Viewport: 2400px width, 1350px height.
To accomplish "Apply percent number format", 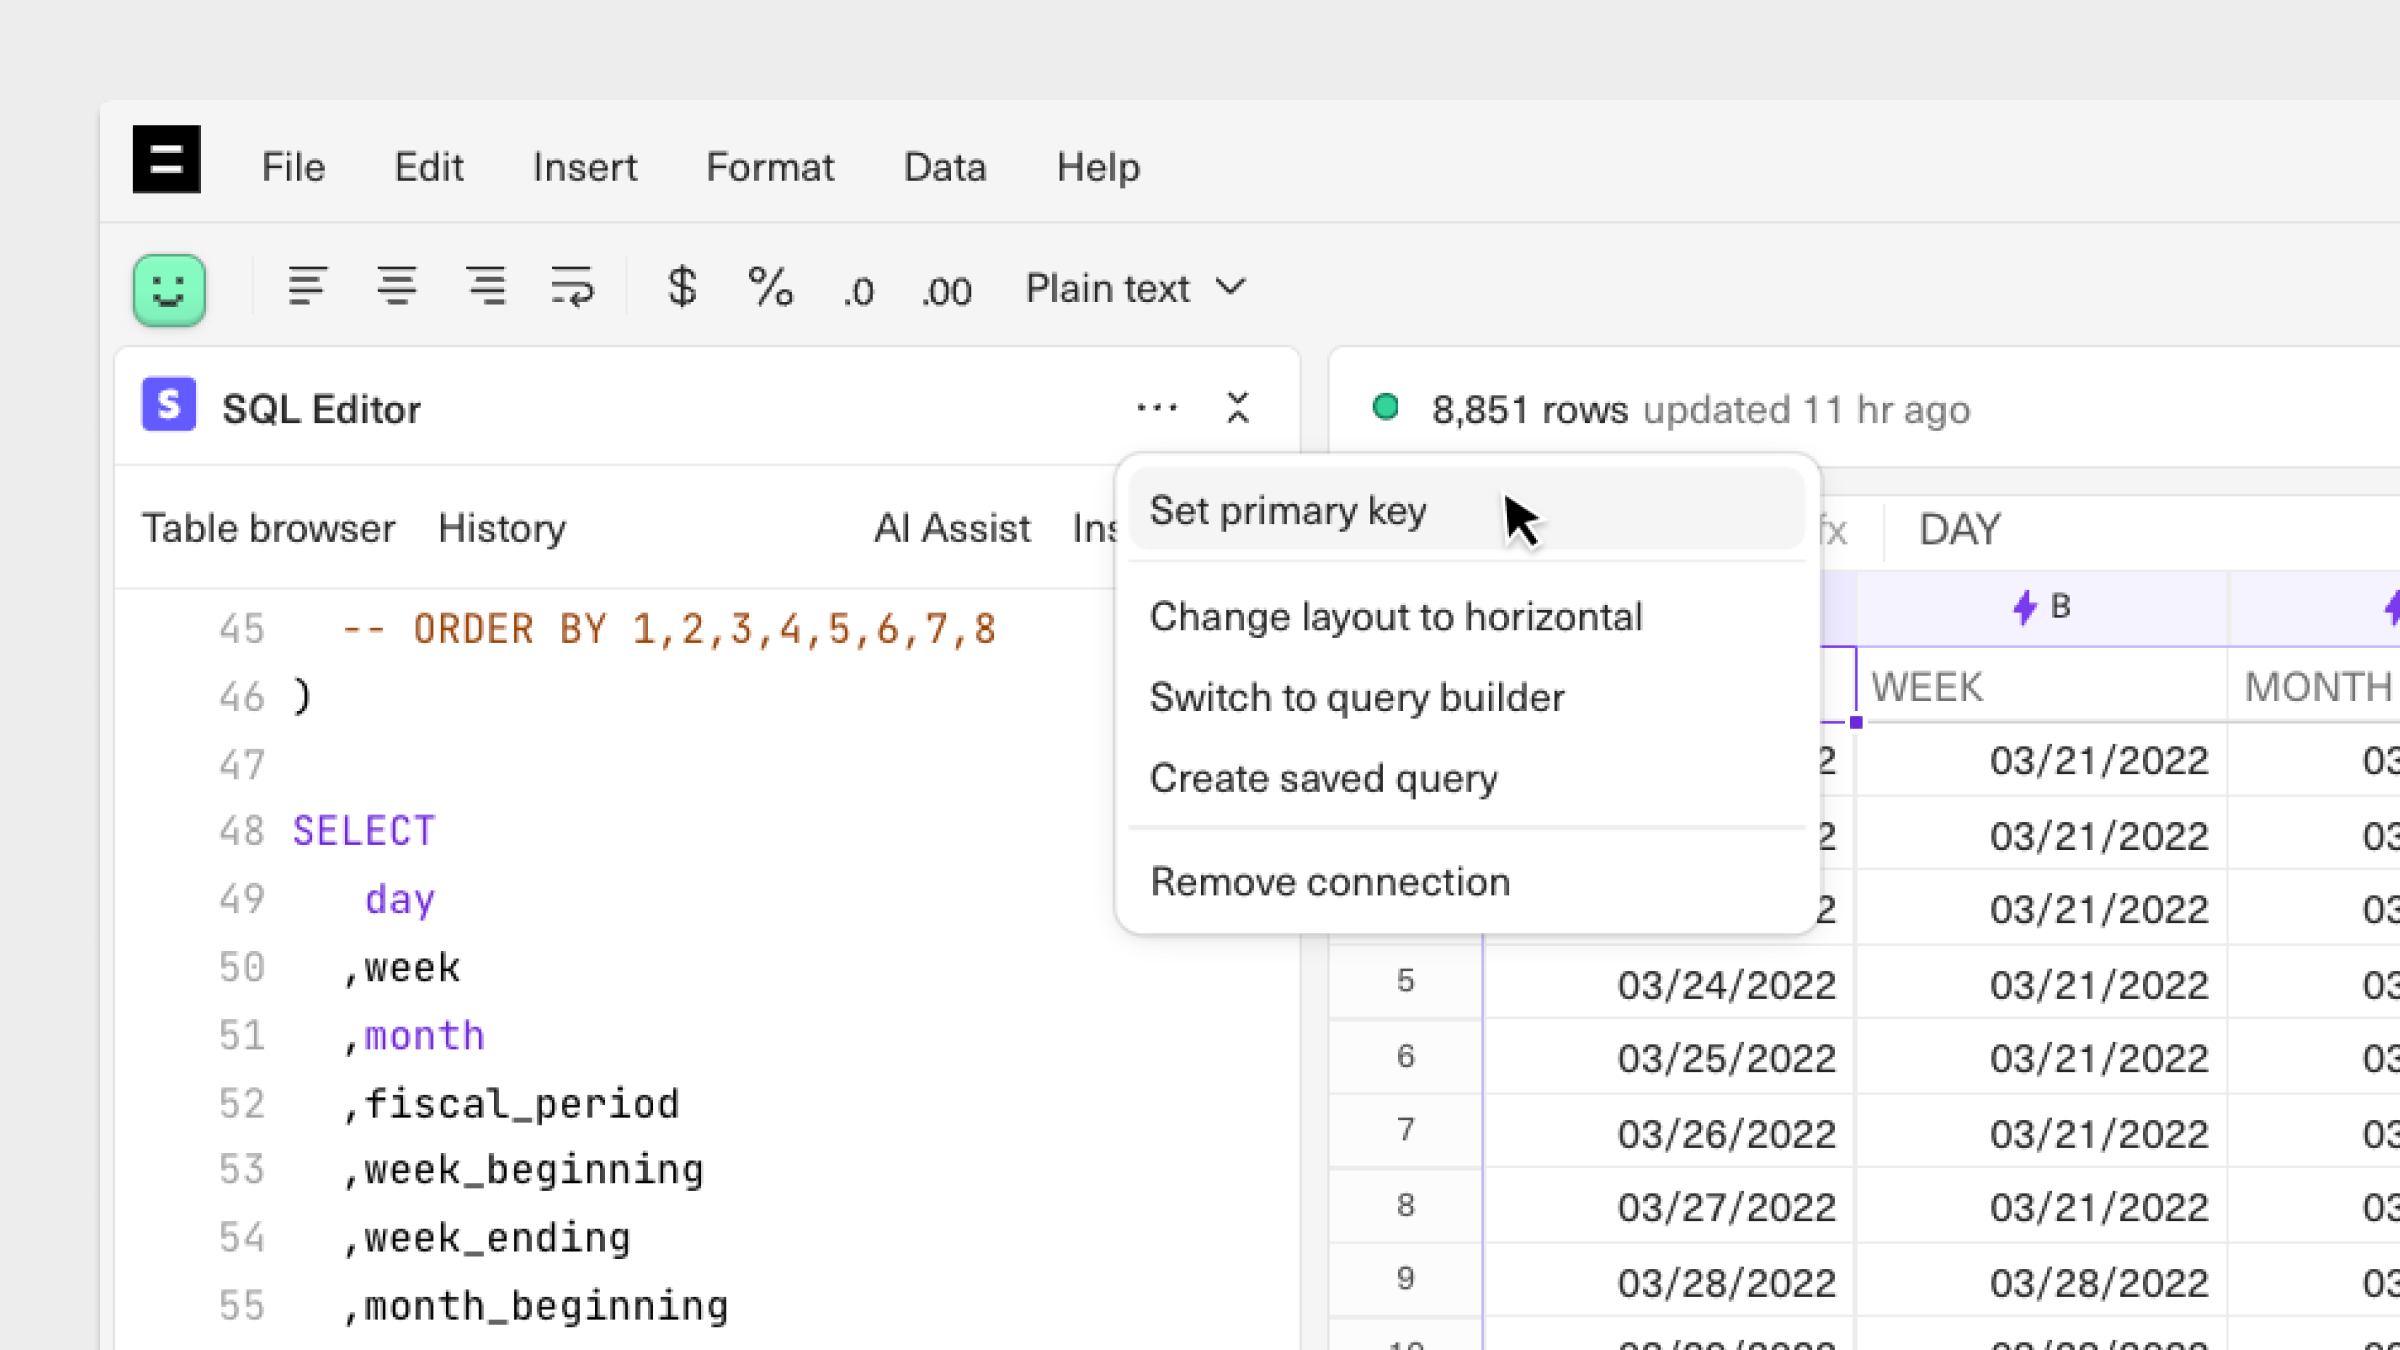I will [x=770, y=288].
